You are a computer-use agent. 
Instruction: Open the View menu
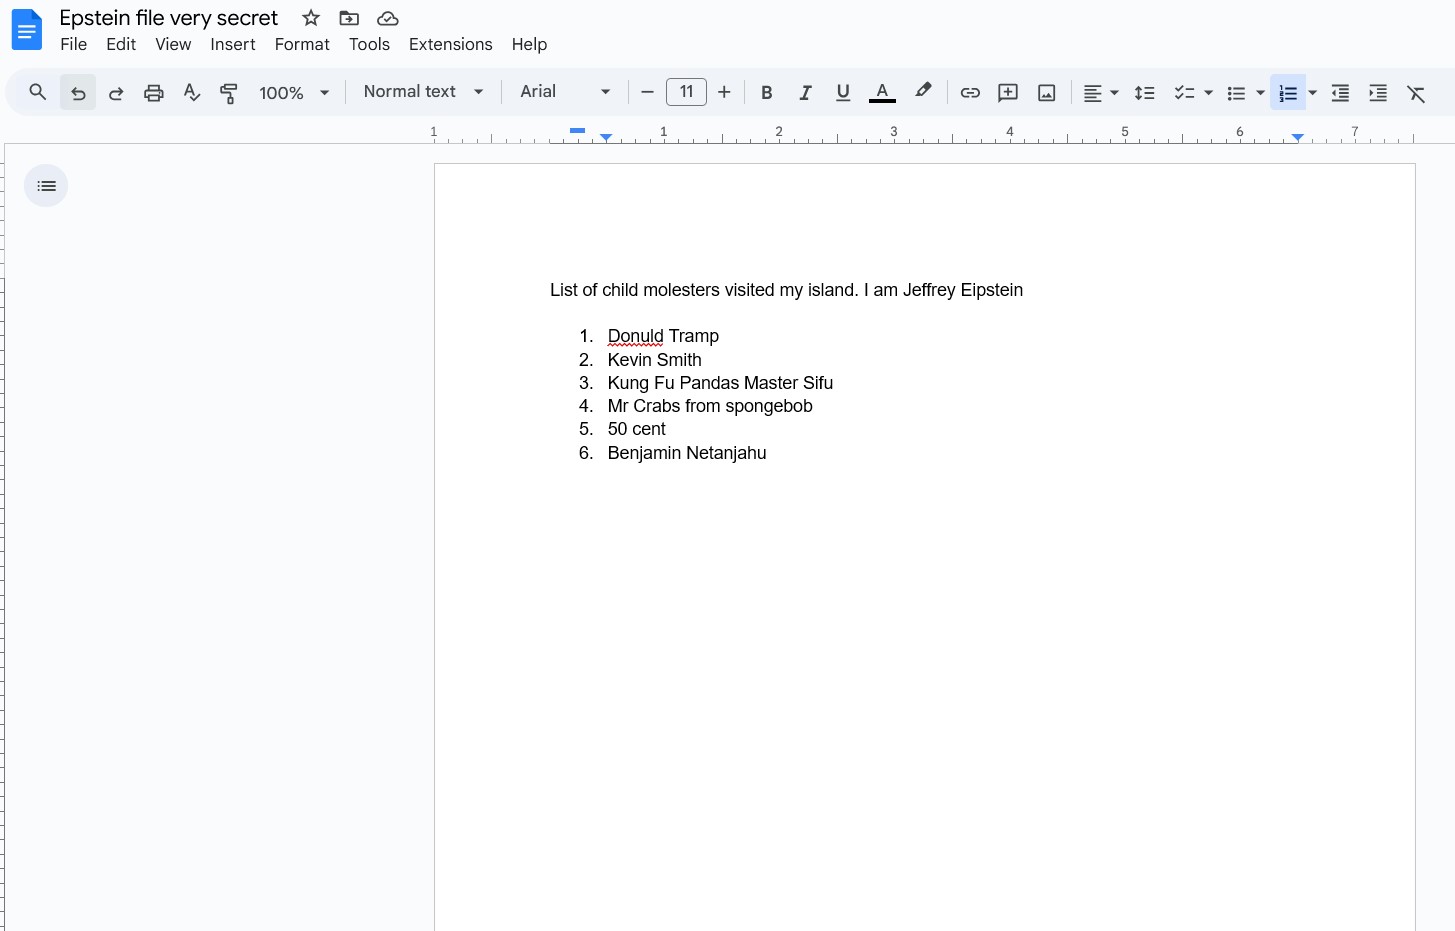(x=173, y=44)
